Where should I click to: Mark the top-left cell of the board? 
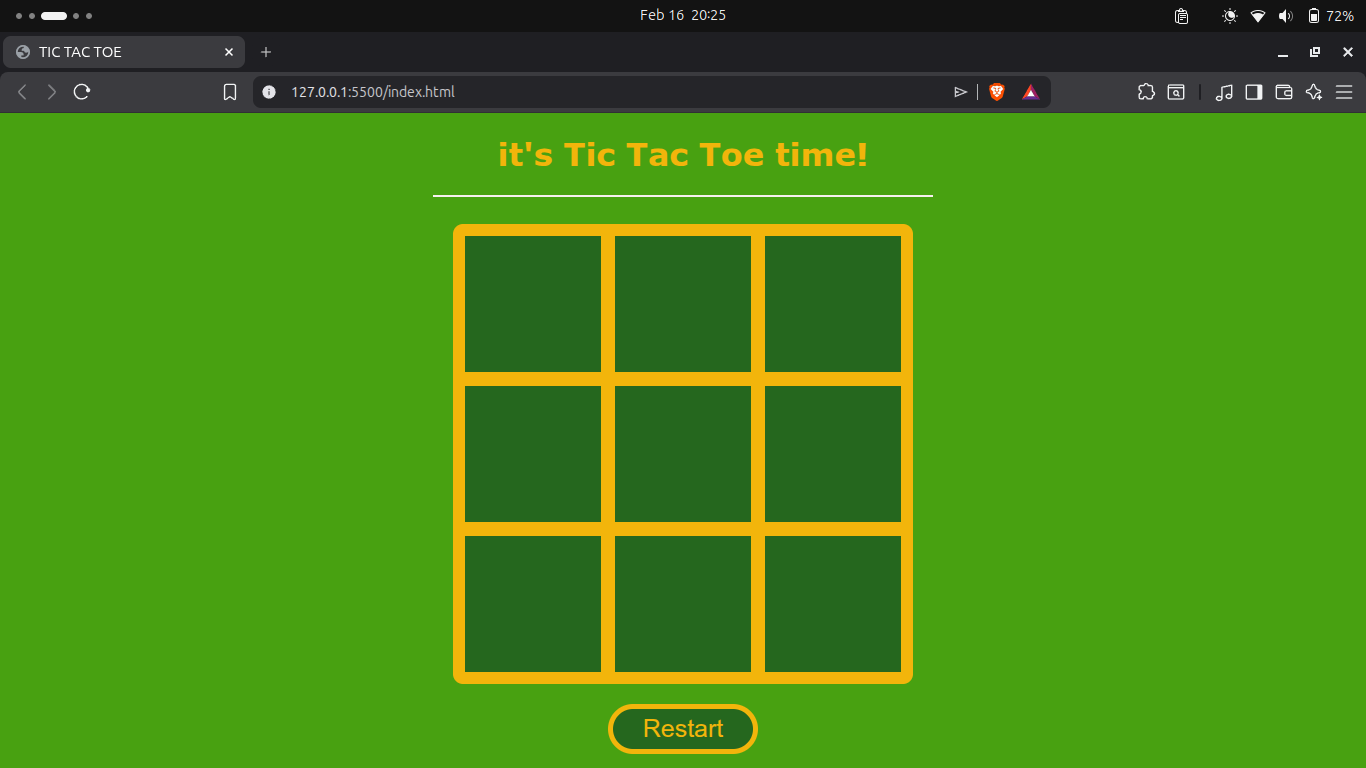tap(533, 304)
